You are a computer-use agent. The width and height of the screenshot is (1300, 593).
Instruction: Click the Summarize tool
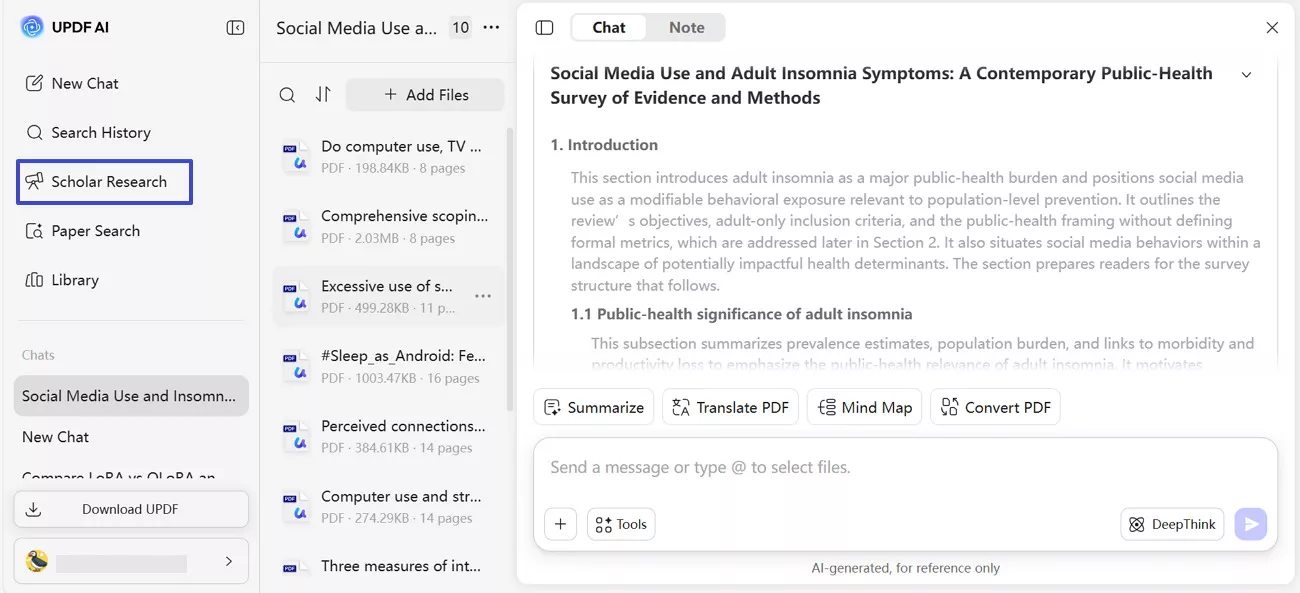[593, 407]
